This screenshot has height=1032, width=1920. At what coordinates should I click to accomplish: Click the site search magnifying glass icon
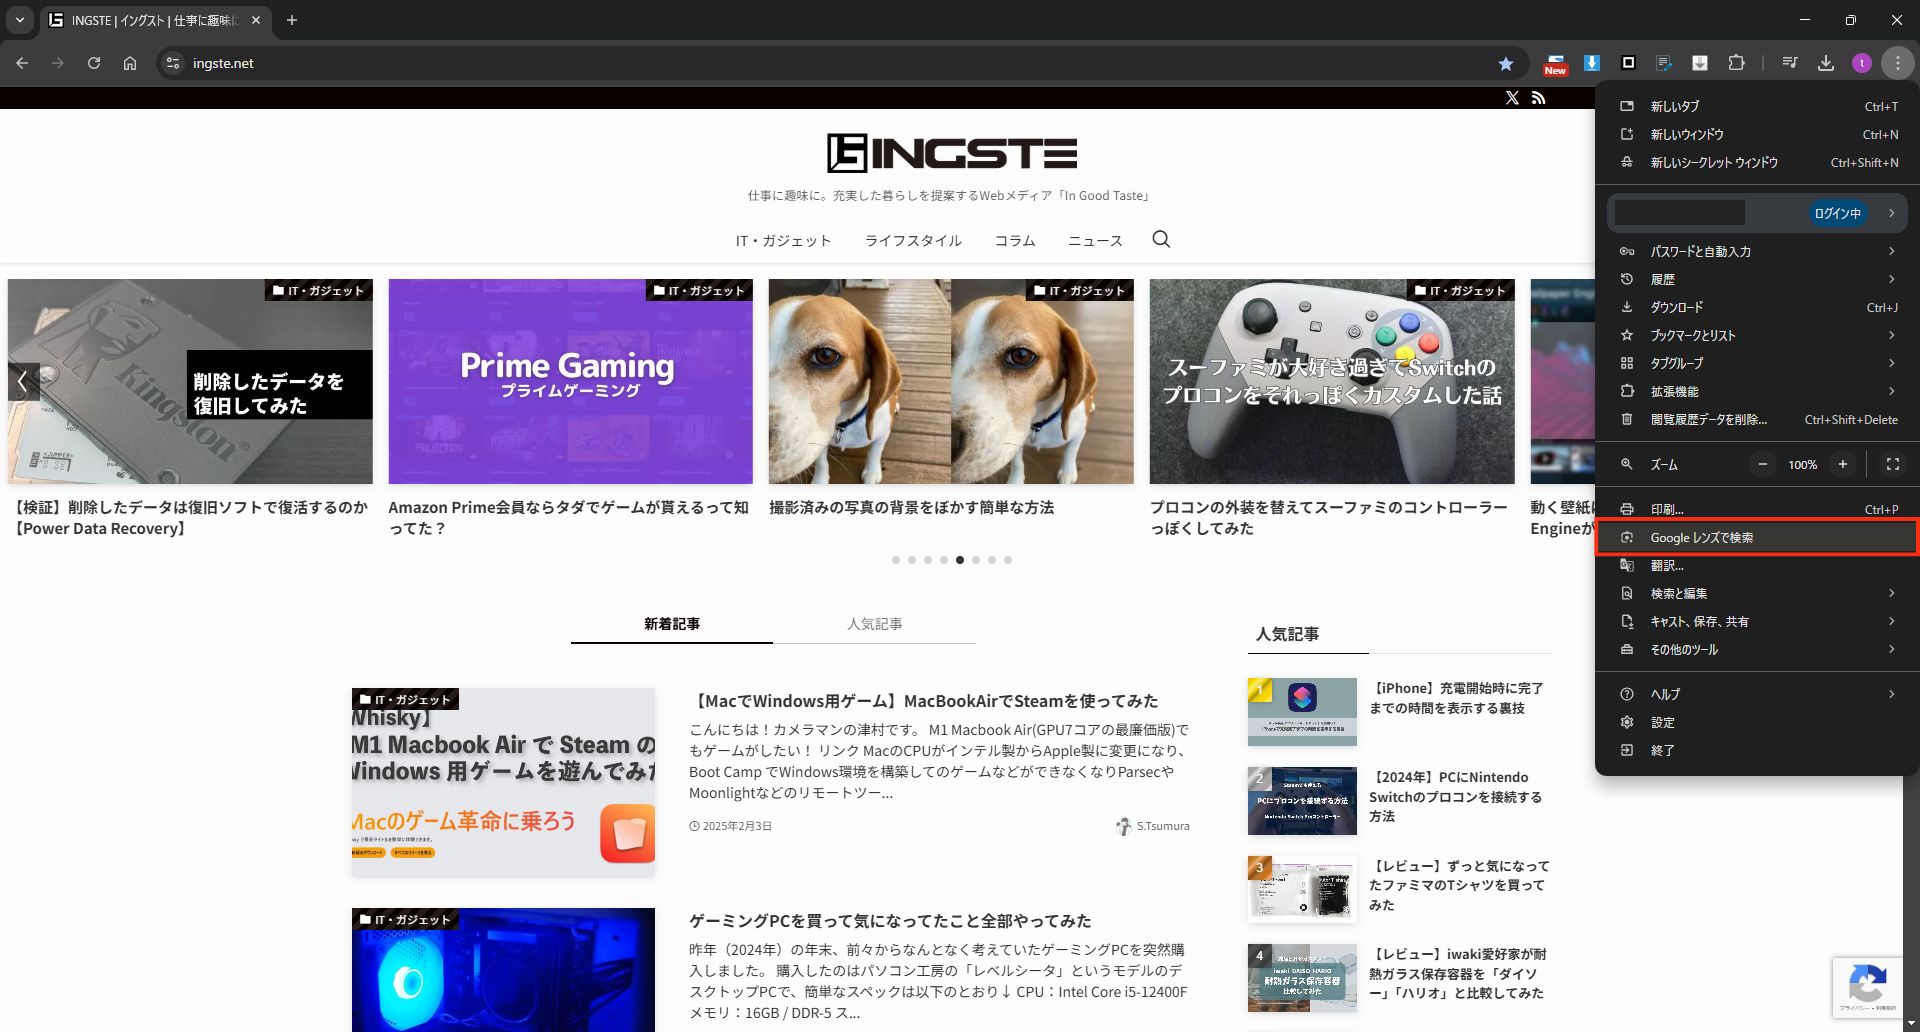[x=1160, y=240]
